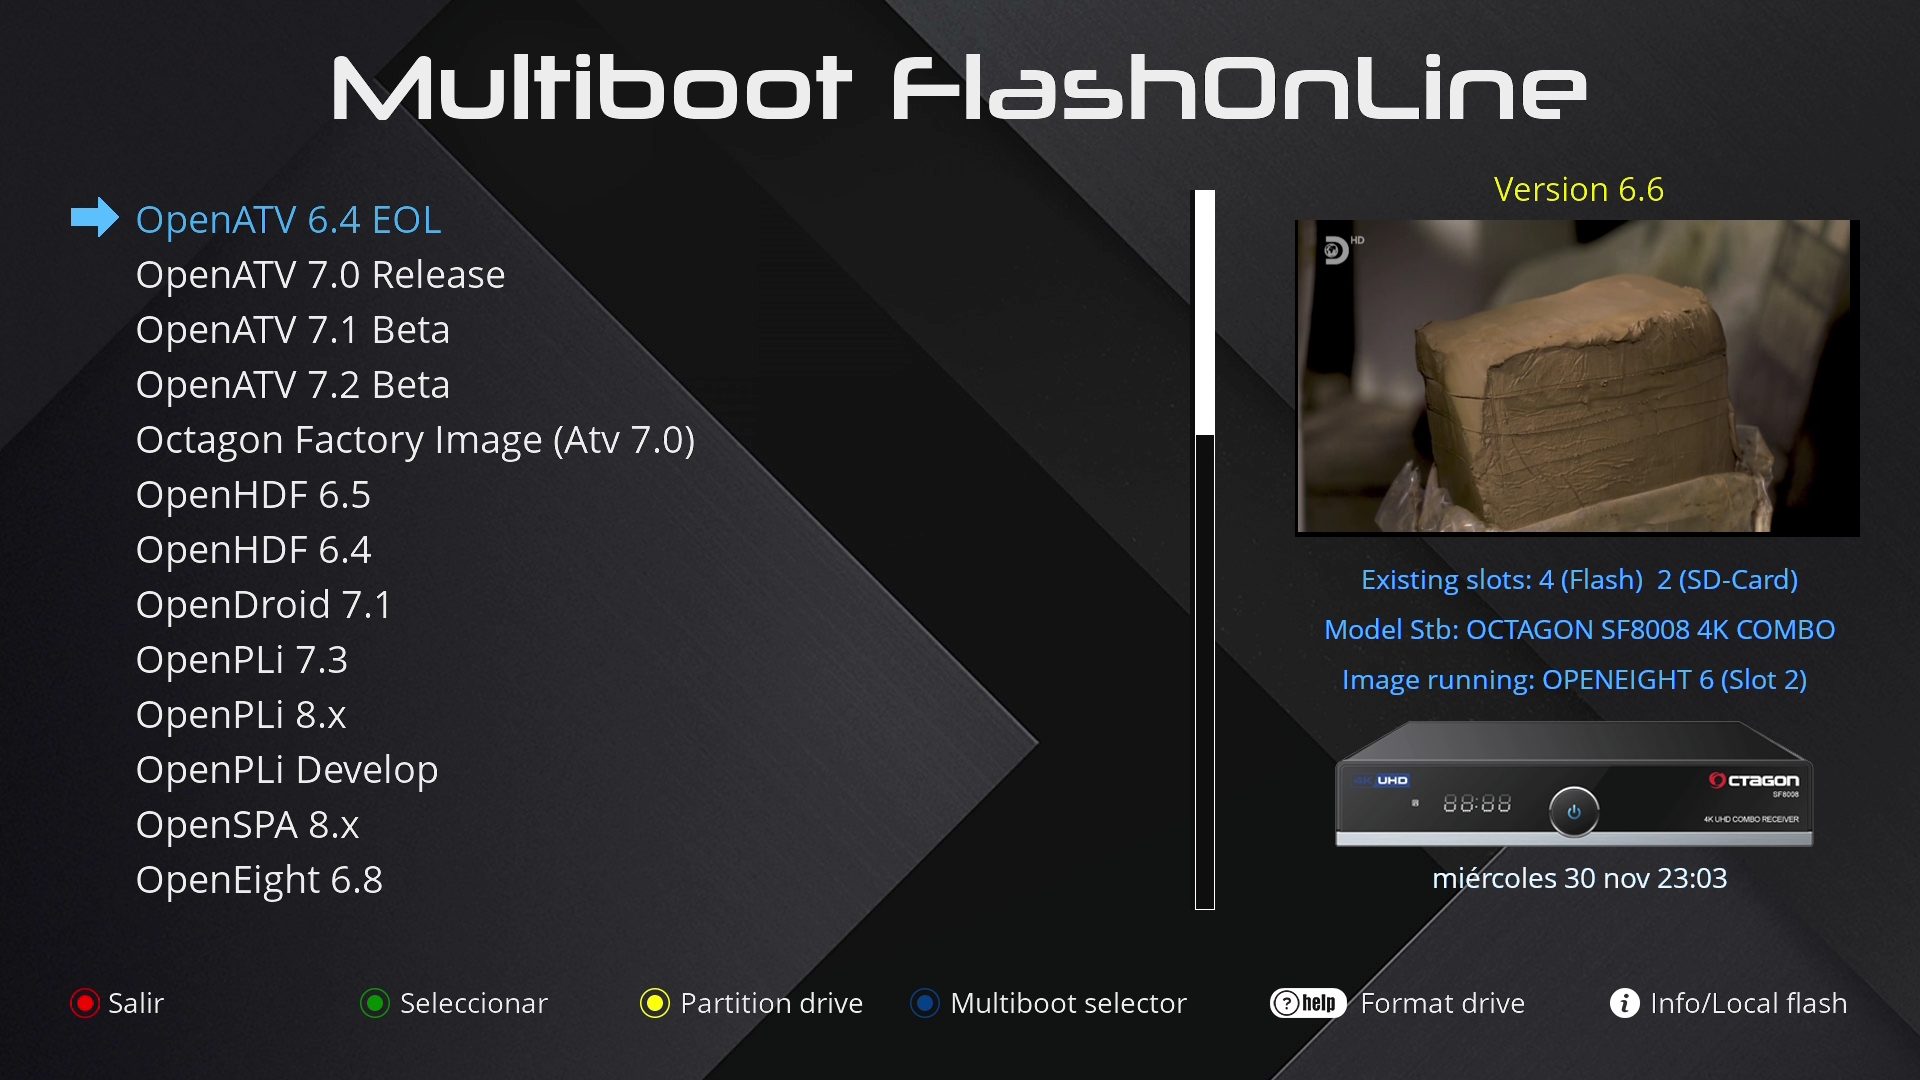Click the Info/Local flash label
Screen dimensions: 1920x1080
[x=1748, y=1003]
